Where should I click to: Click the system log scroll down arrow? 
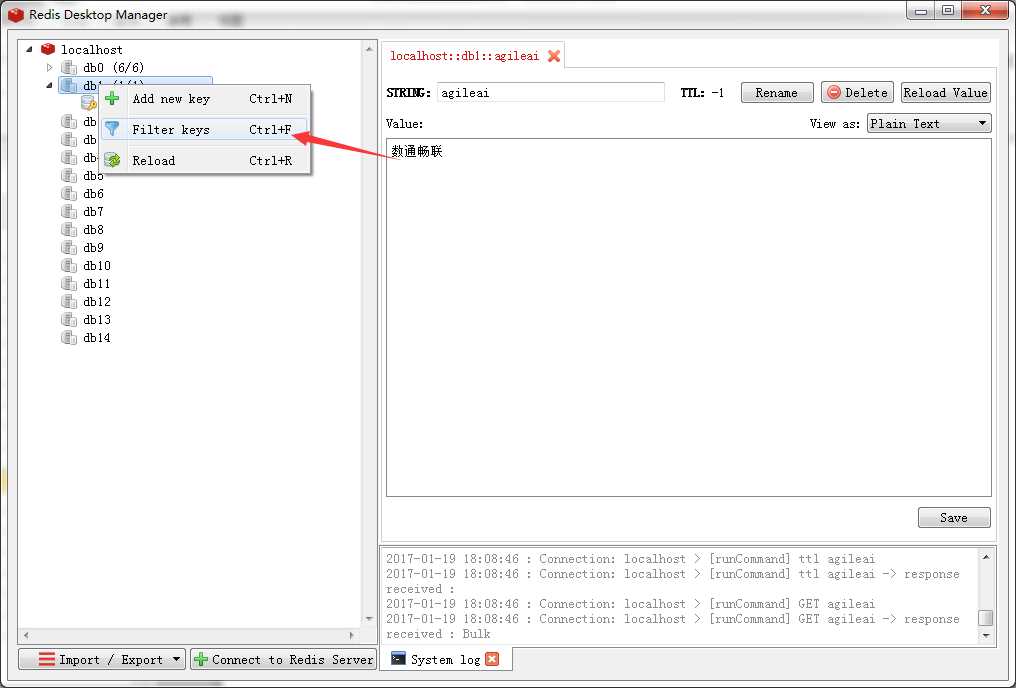pos(986,635)
